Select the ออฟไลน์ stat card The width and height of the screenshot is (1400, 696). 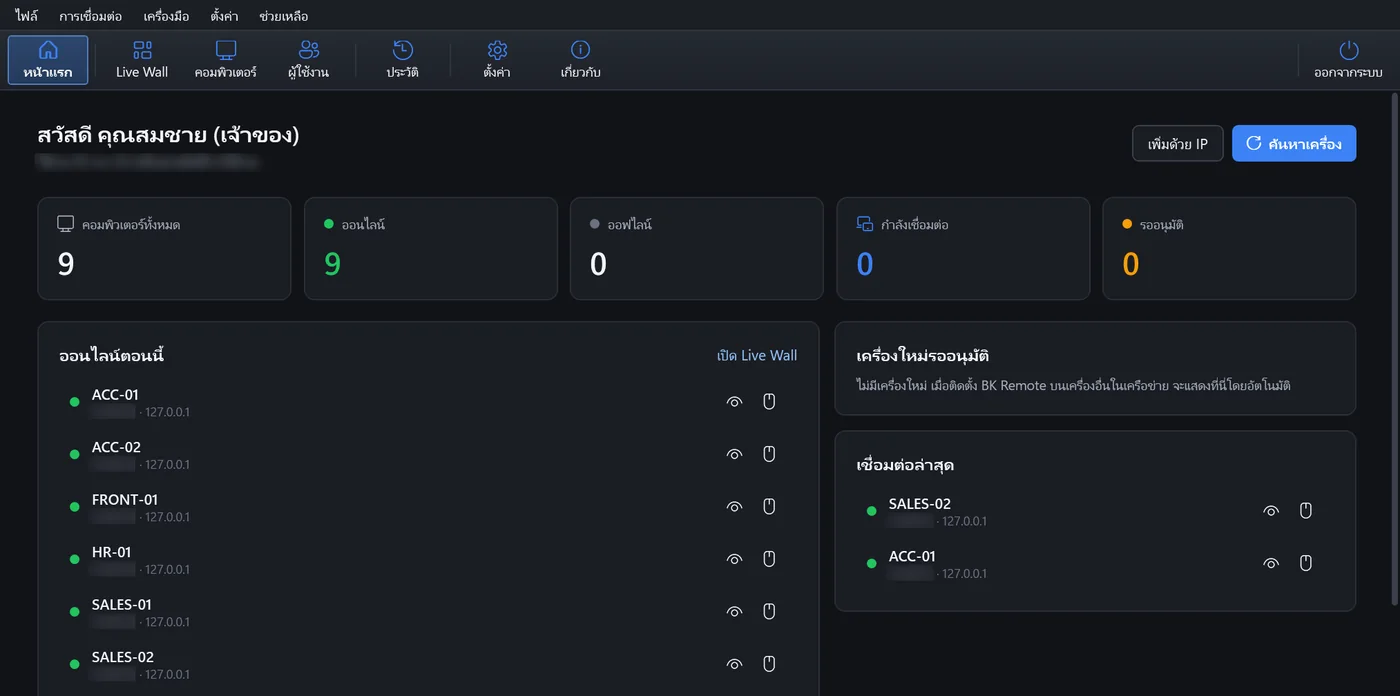click(x=697, y=248)
